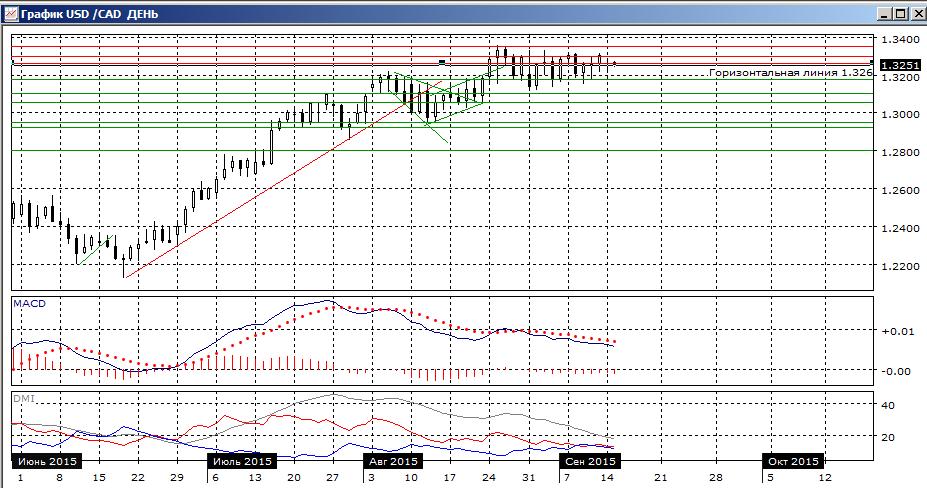
Task: Click date label 5 under Окт 2015
Action: tap(770, 477)
